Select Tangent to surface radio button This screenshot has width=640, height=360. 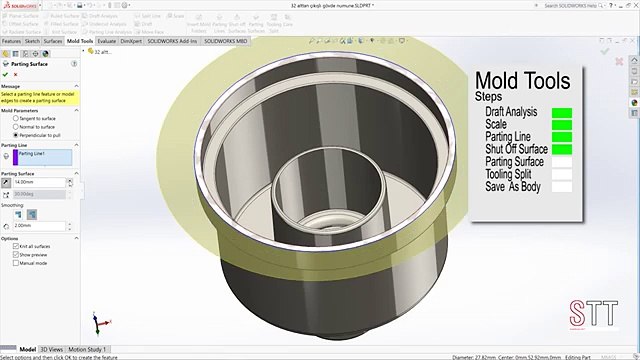pos(16,118)
